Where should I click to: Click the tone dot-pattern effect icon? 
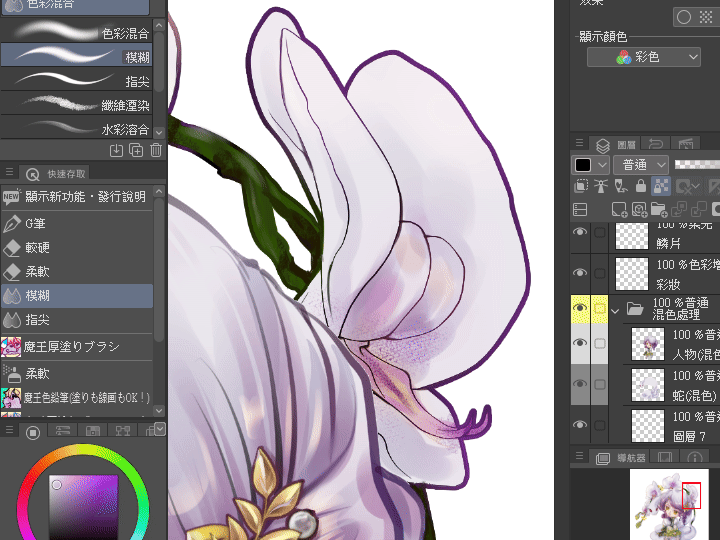click(x=706, y=17)
